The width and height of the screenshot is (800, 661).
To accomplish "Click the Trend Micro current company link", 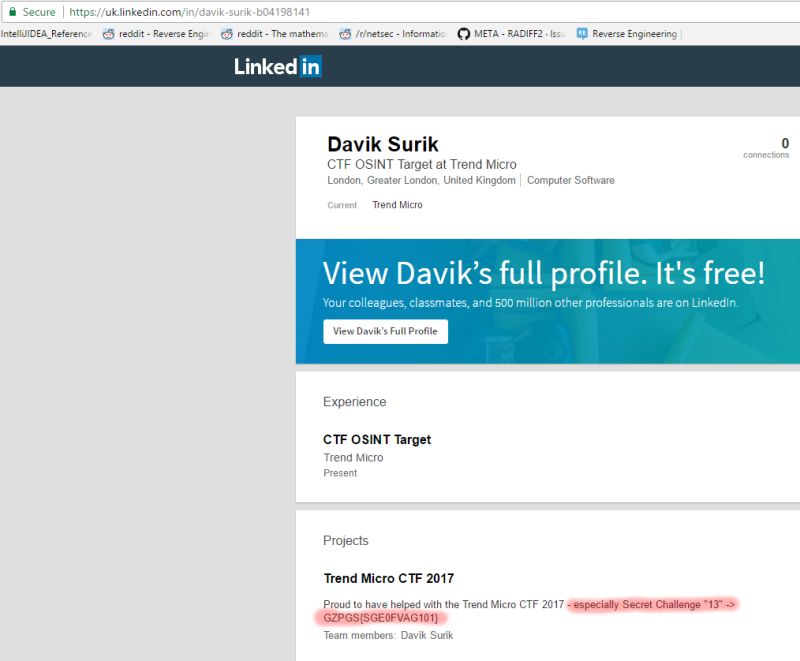I will pos(397,205).
